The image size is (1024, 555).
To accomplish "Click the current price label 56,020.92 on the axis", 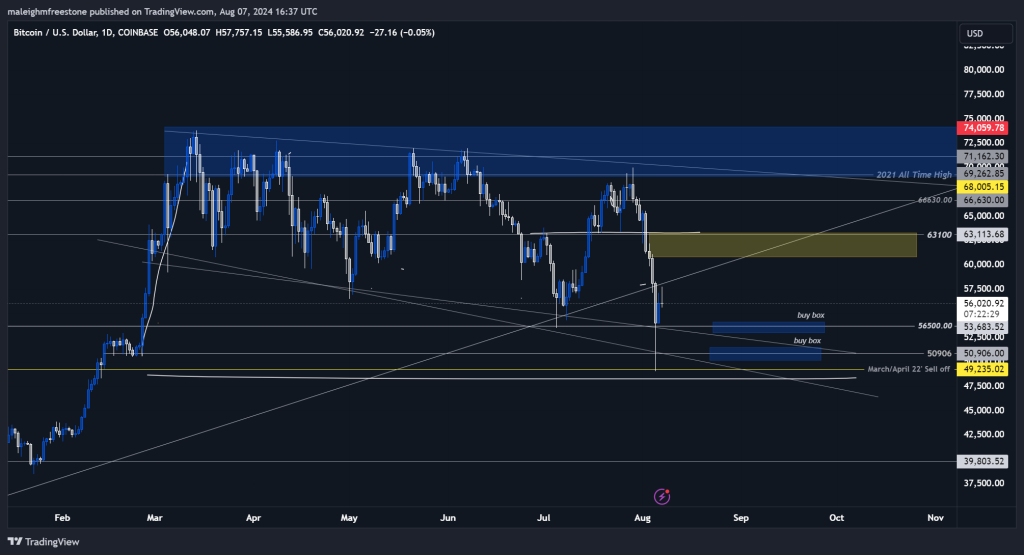I will click(982, 304).
